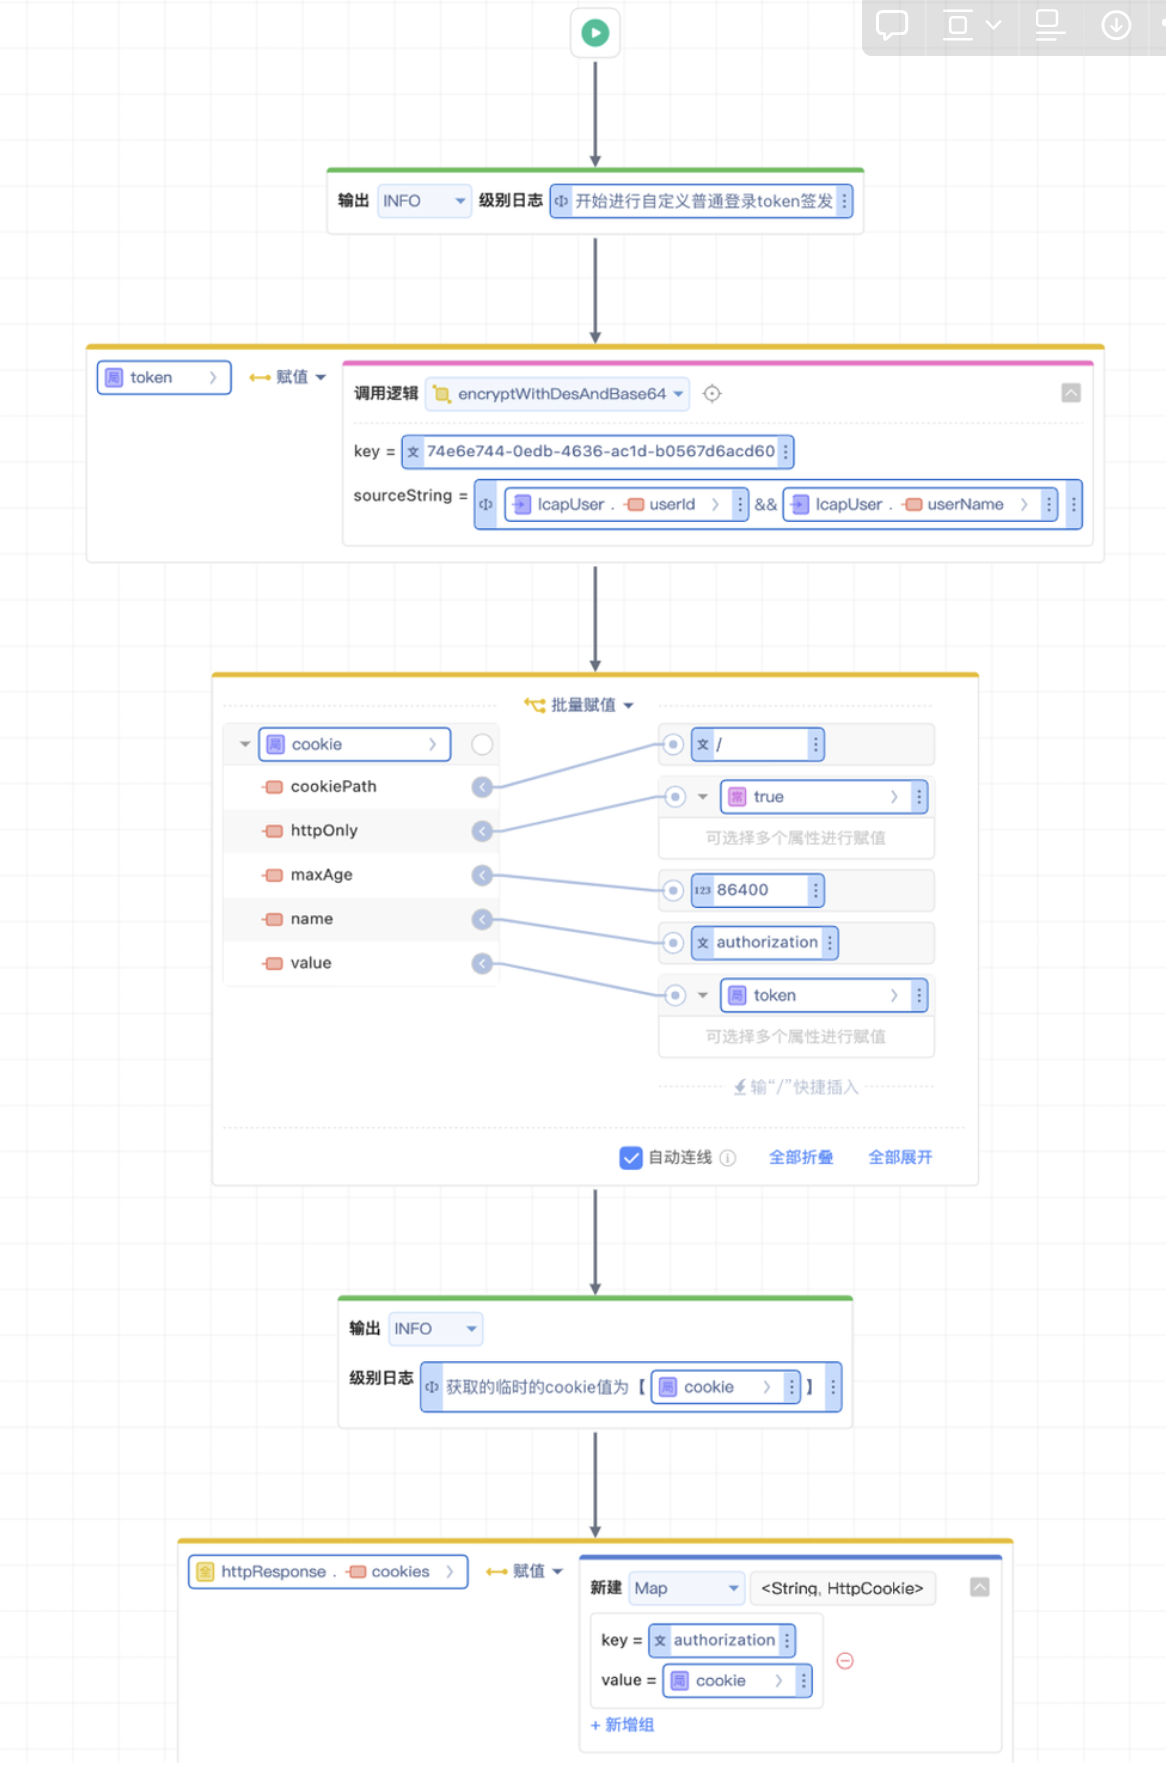The height and width of the screenshot is (1774, 1166).
Task: Open more options for slash value field
Action: (816, 744)
